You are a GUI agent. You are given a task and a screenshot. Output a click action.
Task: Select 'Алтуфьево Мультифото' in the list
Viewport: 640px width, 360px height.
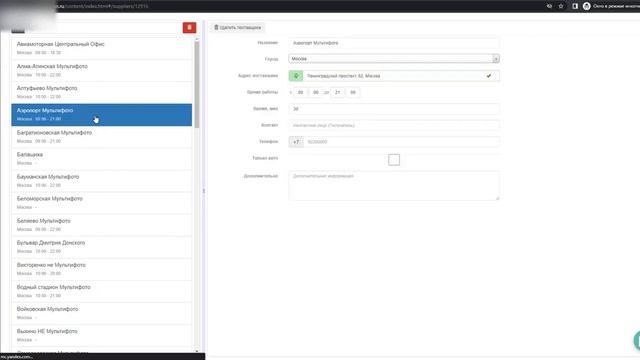pos(102,92)
